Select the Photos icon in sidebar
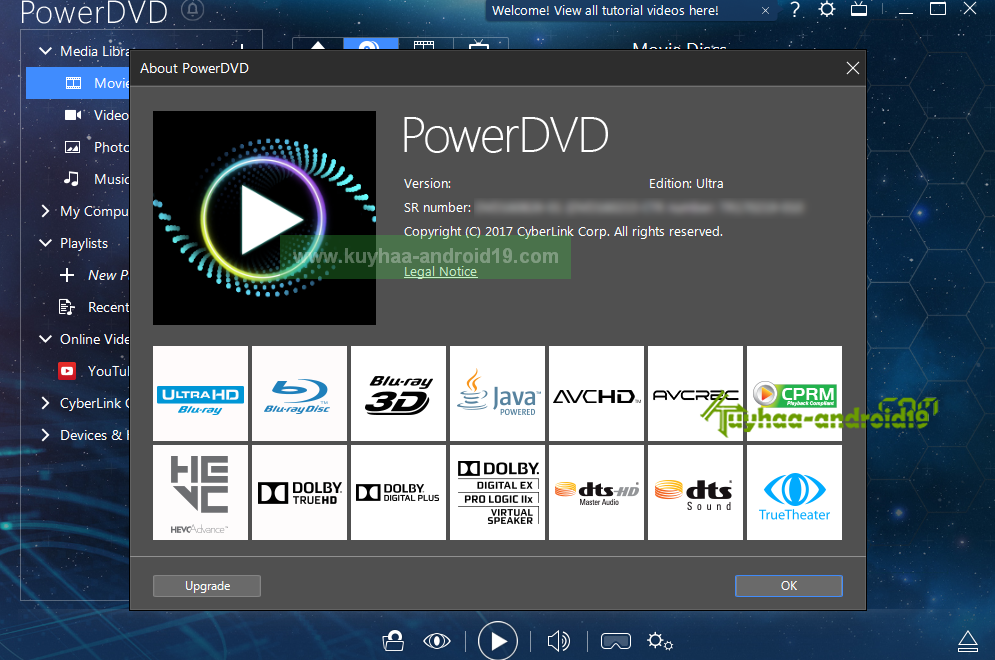This screenshot has width=995, height=660. click(x=73, y=147)
